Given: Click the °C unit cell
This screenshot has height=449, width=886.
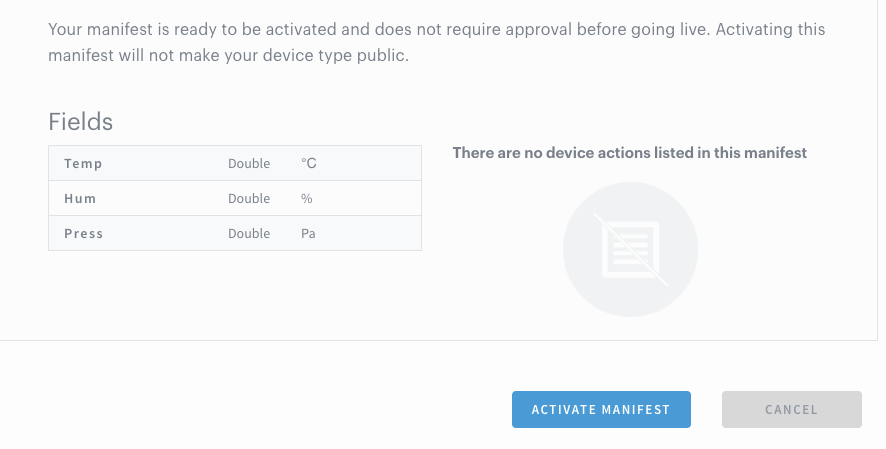Looking at the screenshot, I should [x=309, y=163].
